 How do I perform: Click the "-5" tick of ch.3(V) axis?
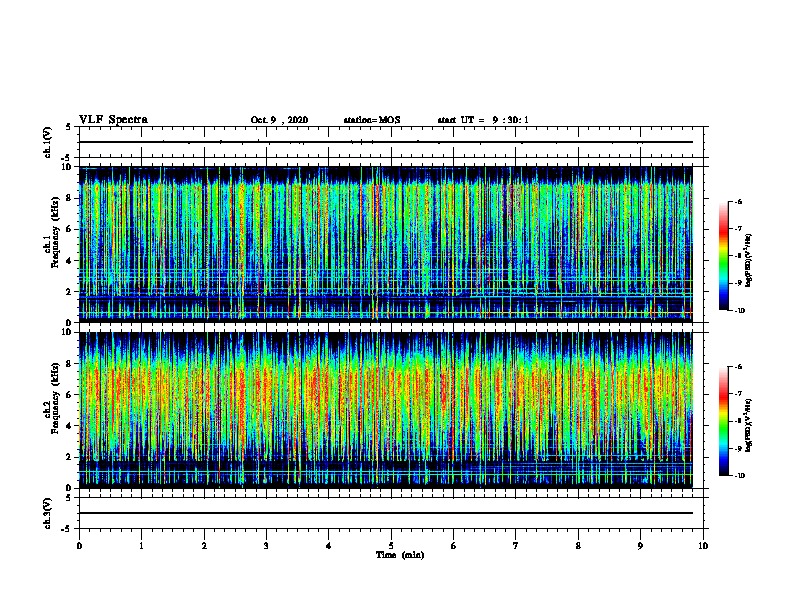pos(67,529)
